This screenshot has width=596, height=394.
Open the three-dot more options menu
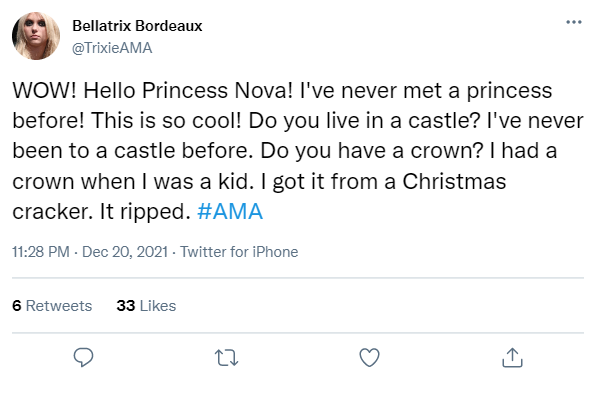click(574, 22)
